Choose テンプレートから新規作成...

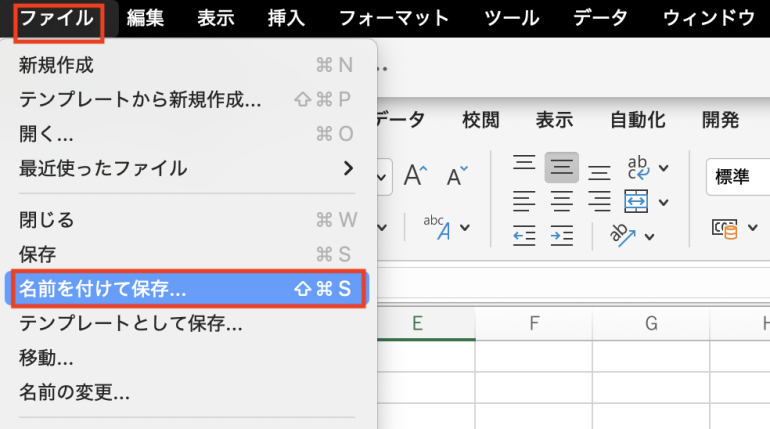coord(187,100)
